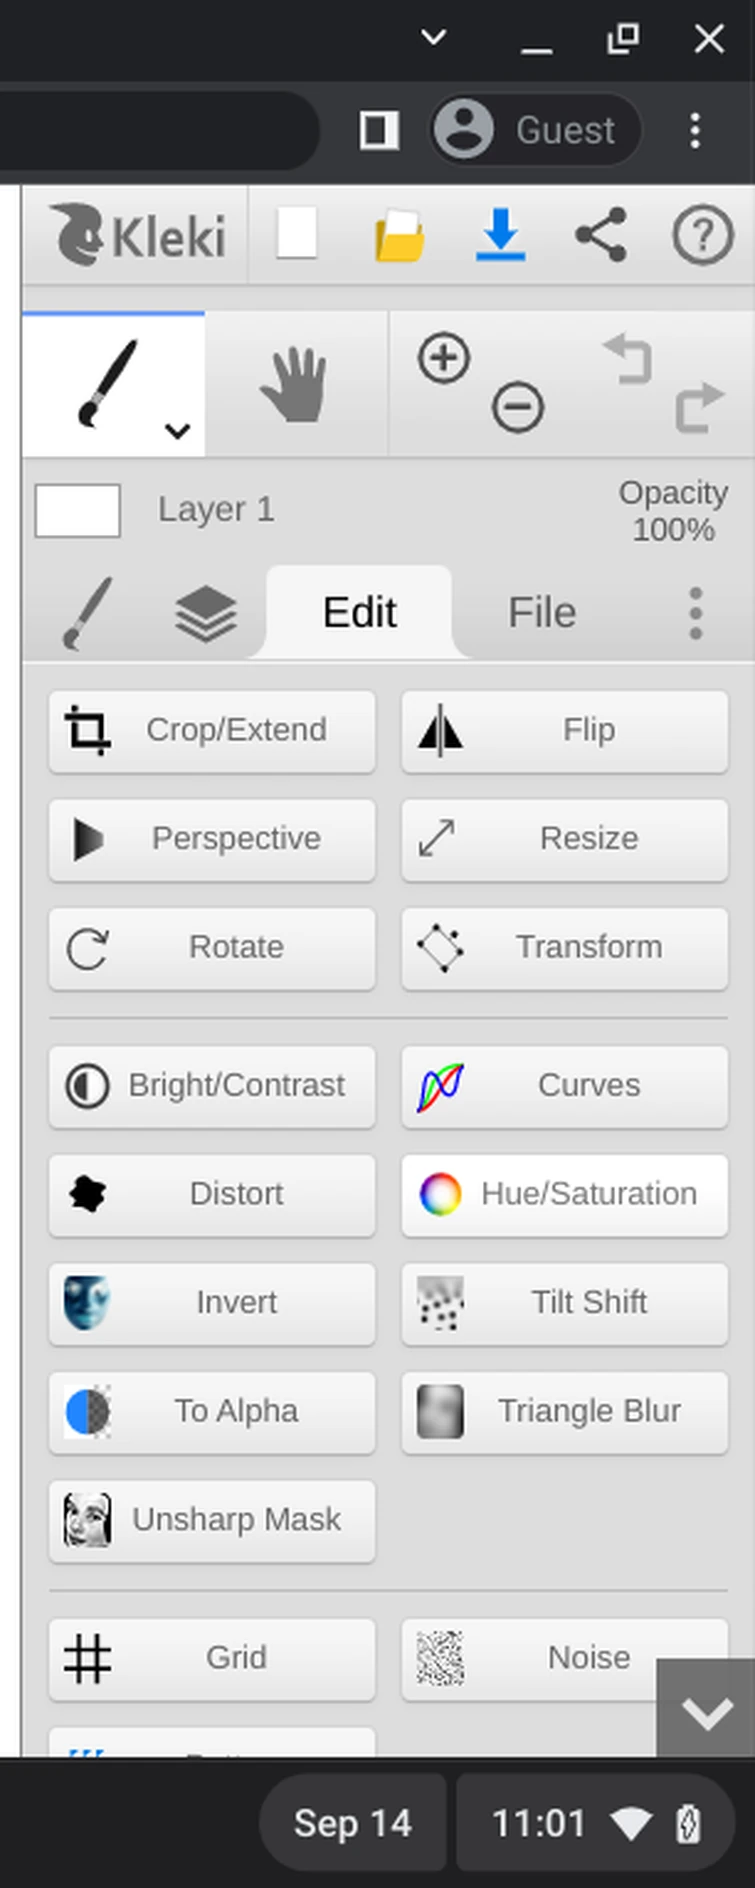
Task: Select the hand pan tool
Action: [294, 384]
